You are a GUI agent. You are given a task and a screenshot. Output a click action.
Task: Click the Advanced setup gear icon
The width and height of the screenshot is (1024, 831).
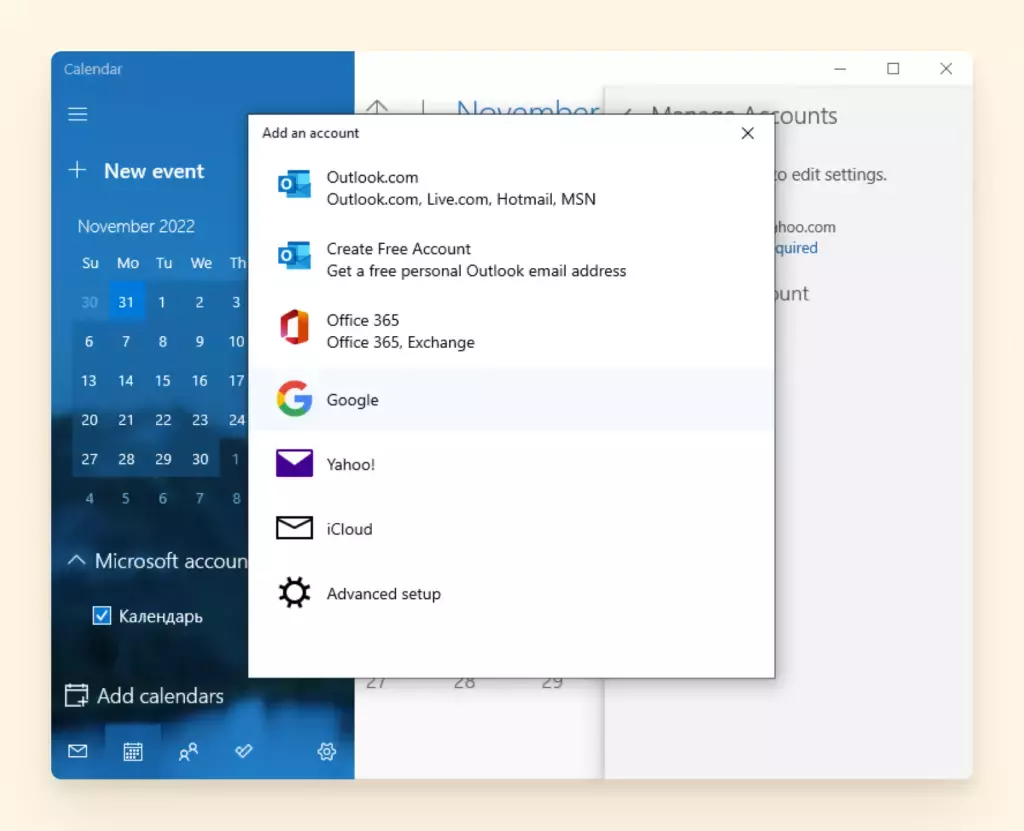click(x=295, y=593)
